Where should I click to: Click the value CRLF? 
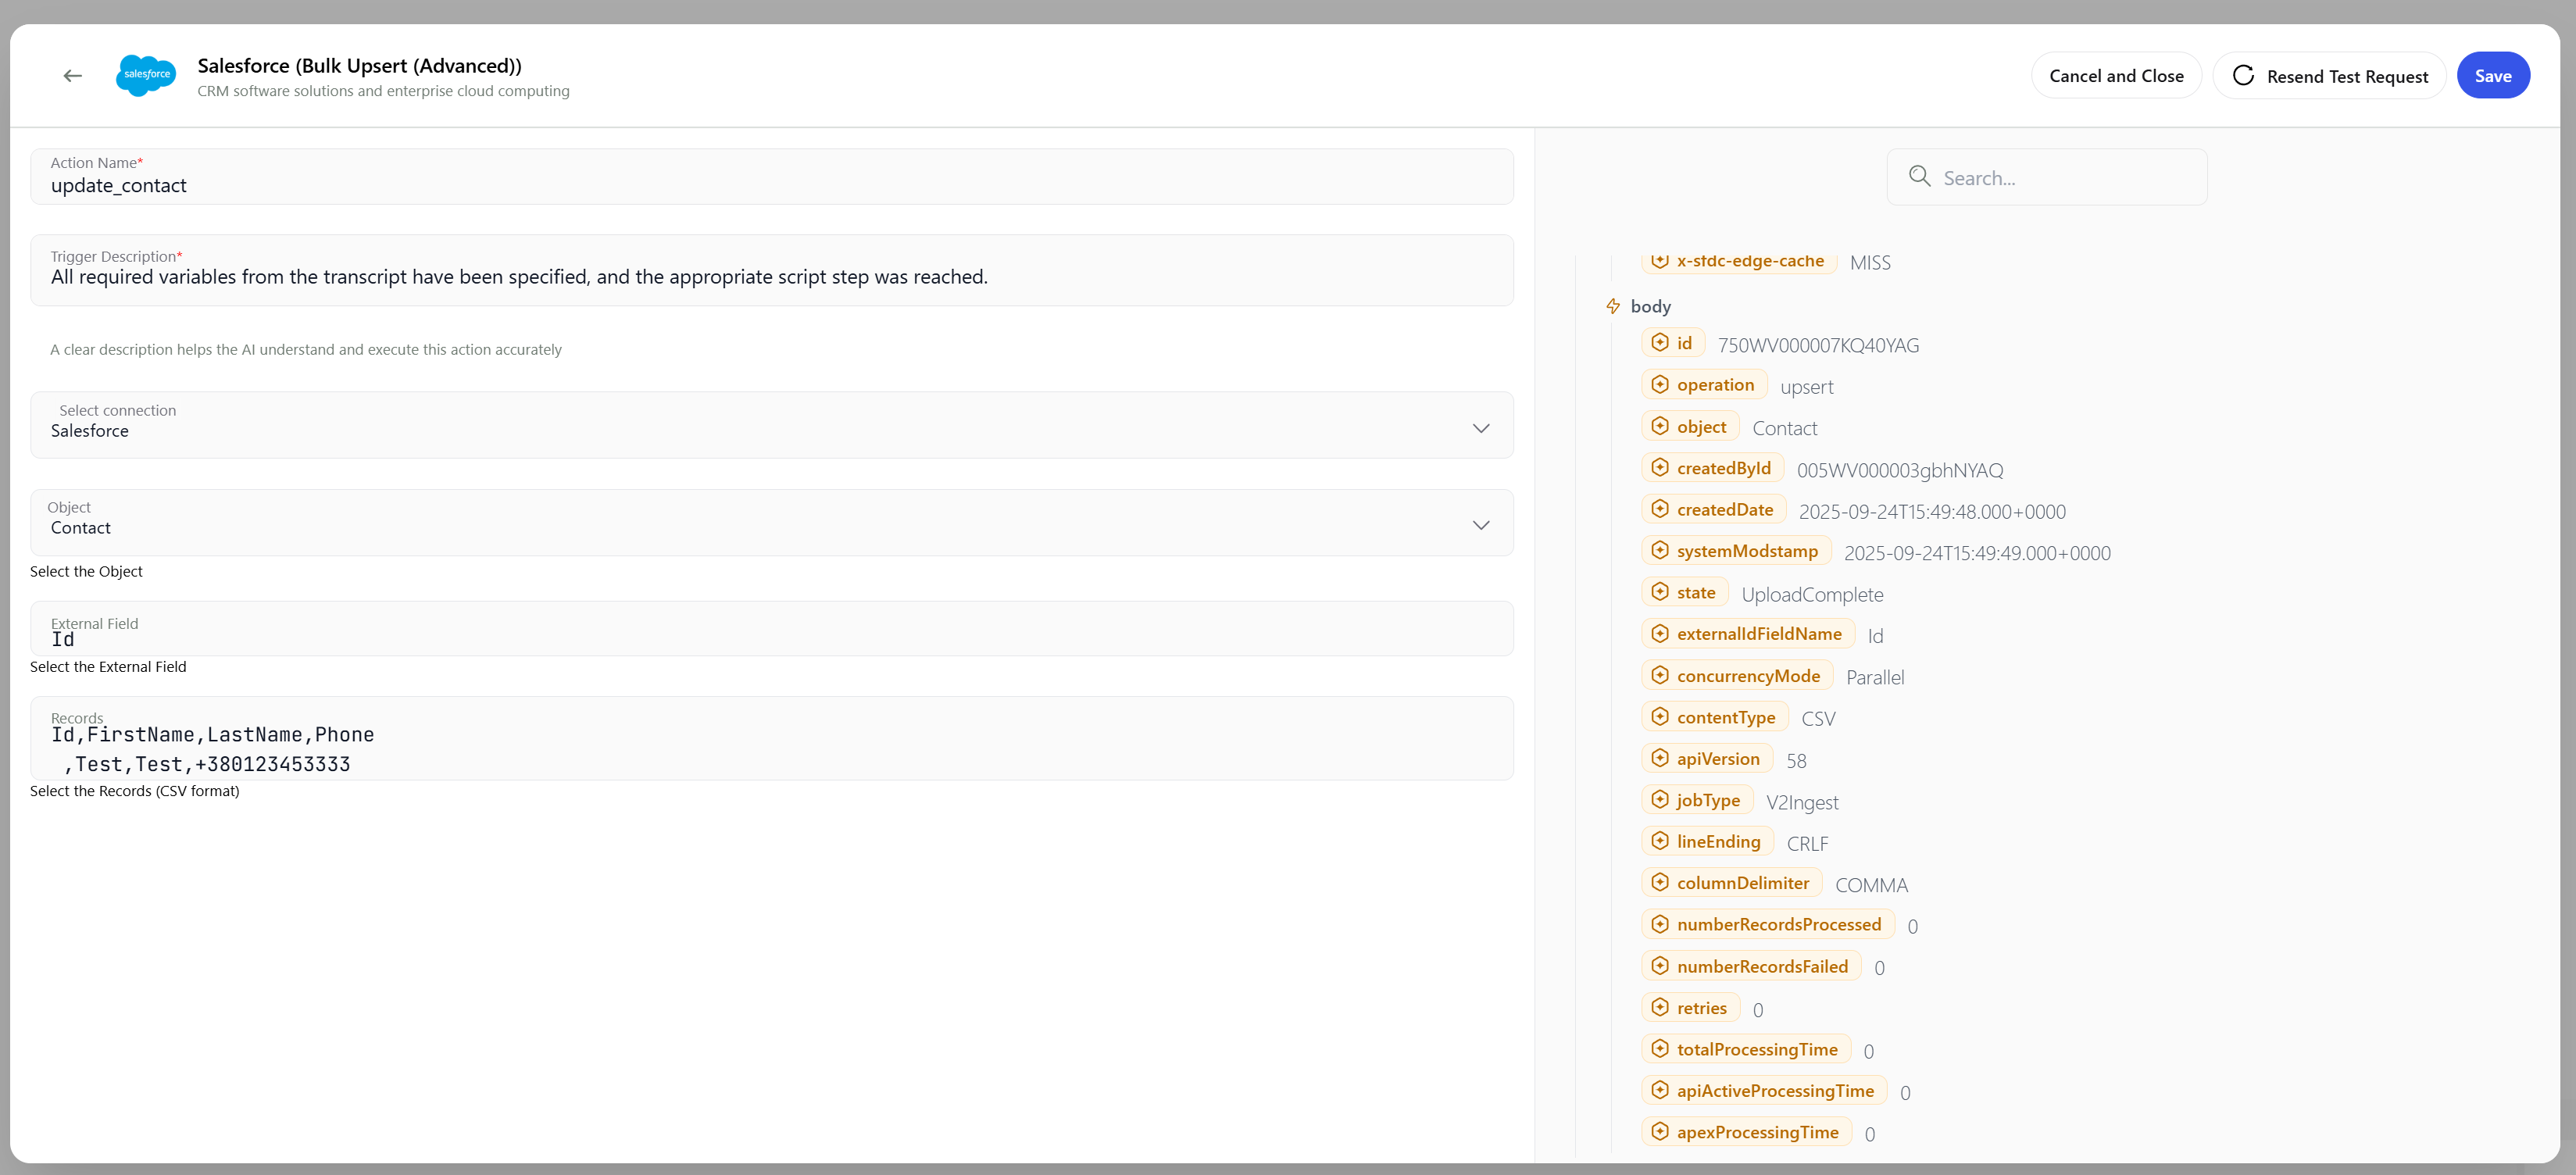1807,843
